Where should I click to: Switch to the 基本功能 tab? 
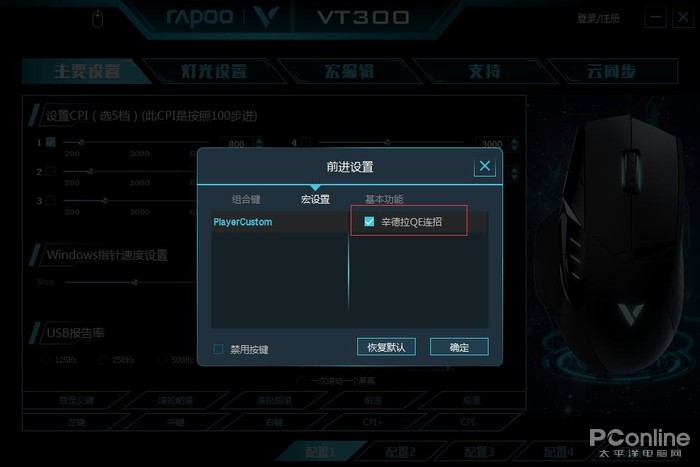pos(384,199)
